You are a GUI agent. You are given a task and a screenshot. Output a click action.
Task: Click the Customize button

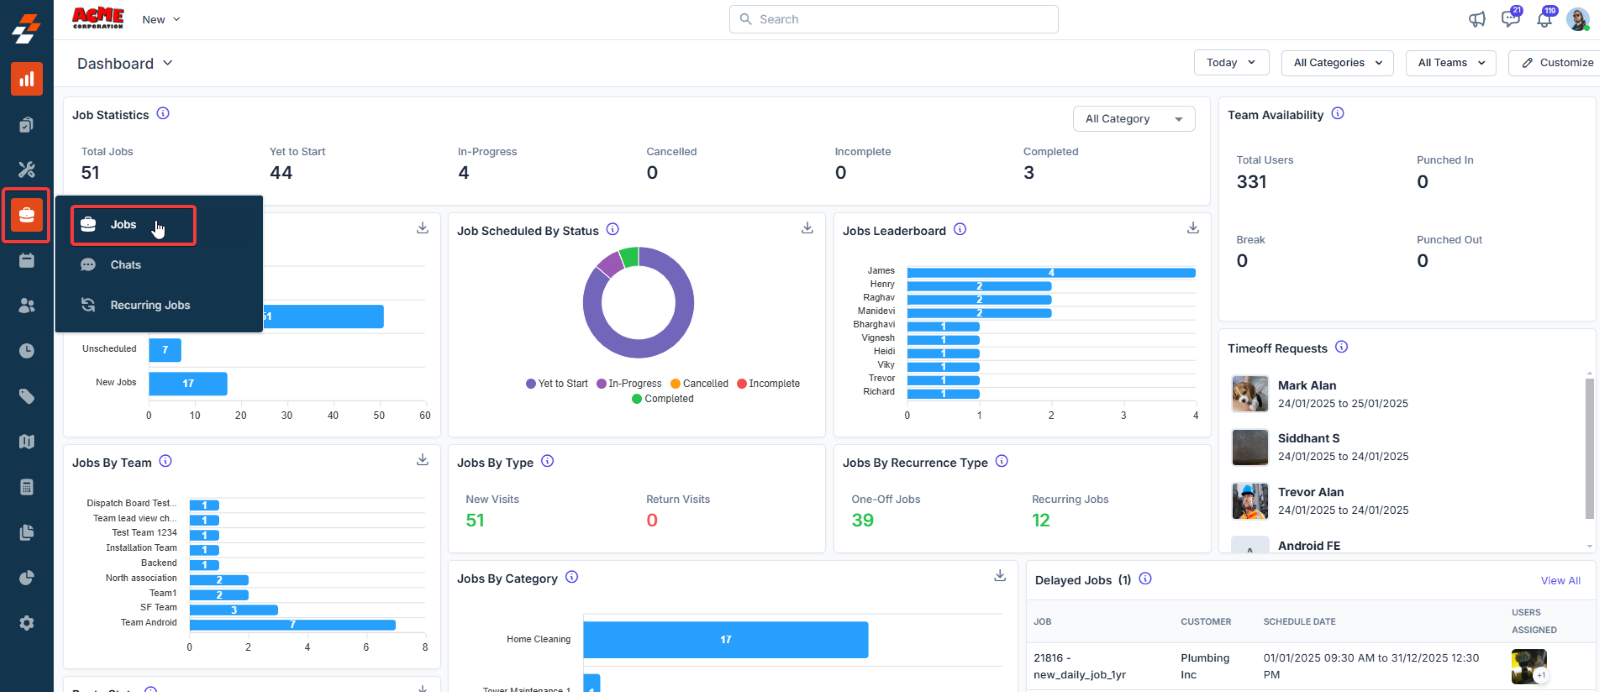(1557, 63)
